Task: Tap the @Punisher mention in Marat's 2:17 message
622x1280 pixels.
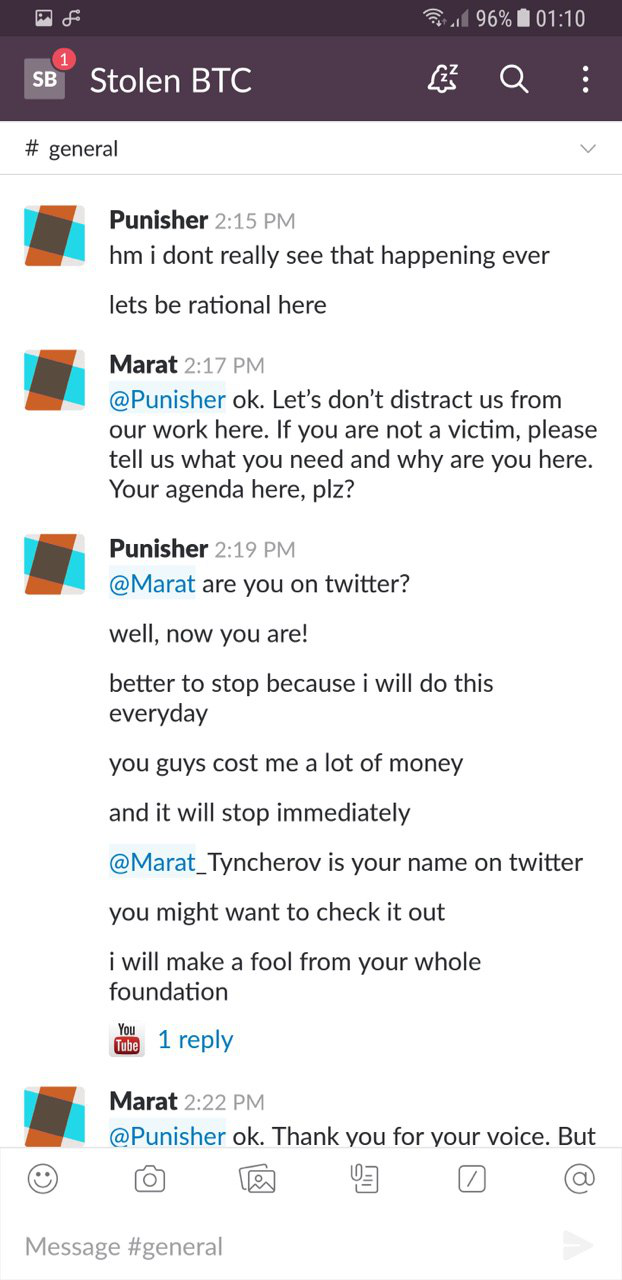Action: (167, 400)
